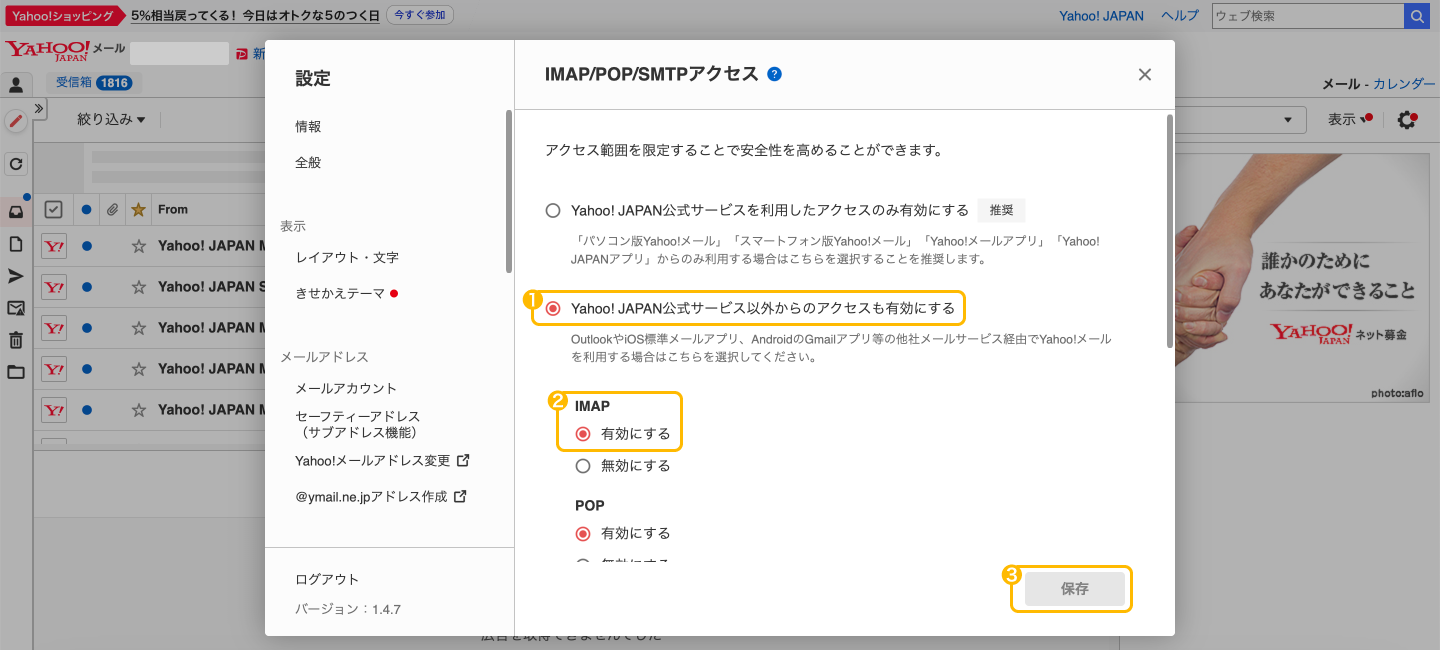Open the 受信箱 1816 inbox tab
This screenshot has width=1440, height=650.
coord(93,83)
